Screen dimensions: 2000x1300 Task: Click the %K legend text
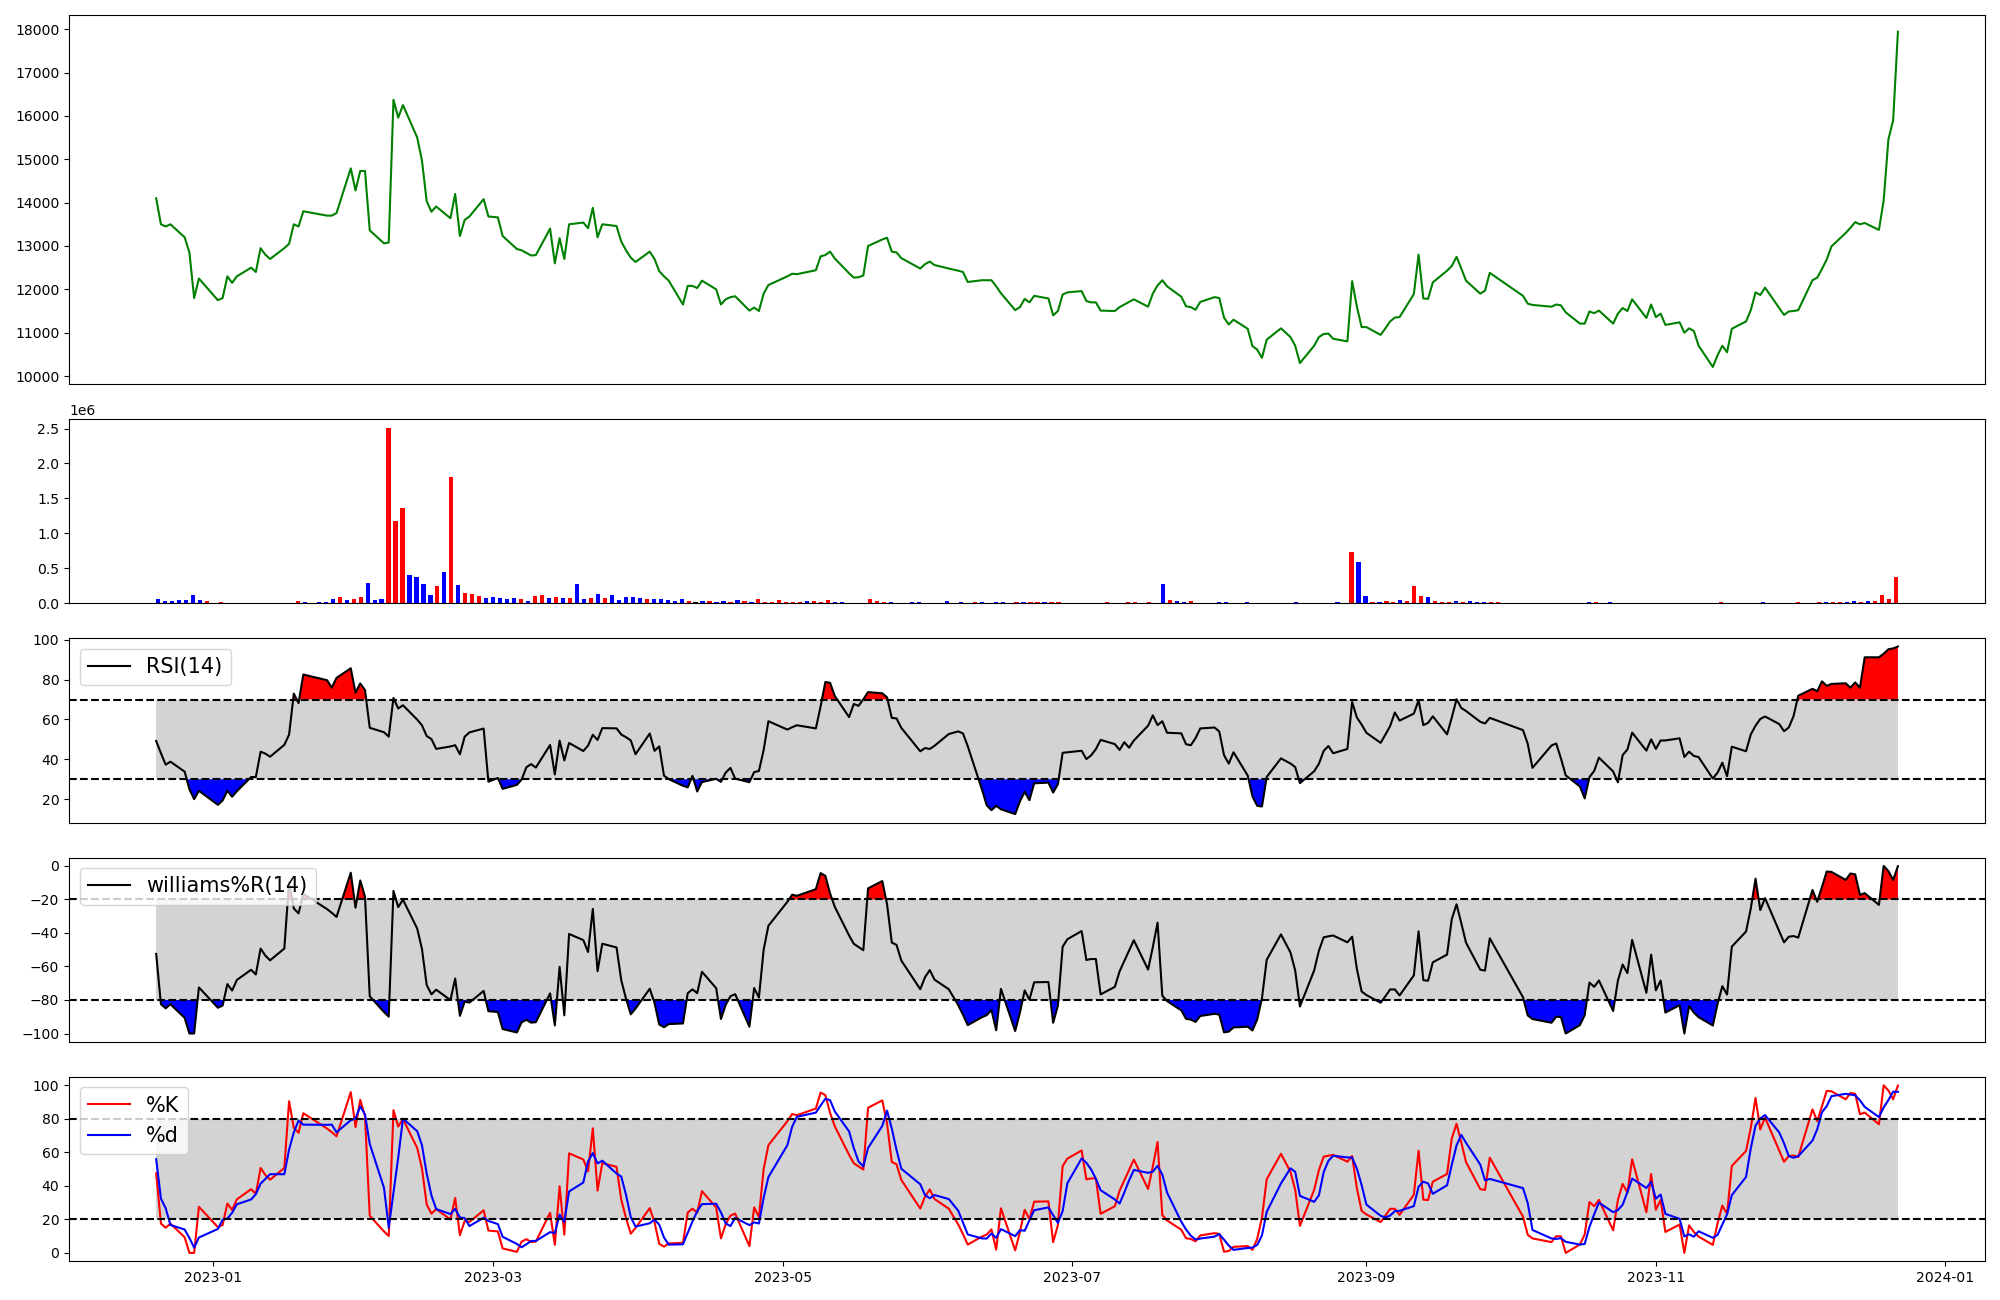[162, 1105]
